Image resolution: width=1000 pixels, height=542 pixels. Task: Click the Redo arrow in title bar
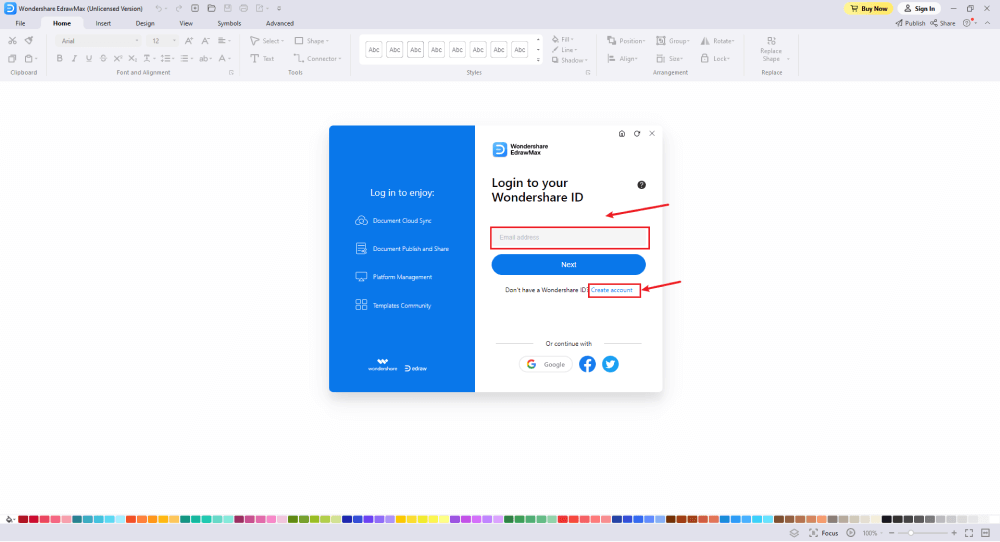(x=179, y=8)
